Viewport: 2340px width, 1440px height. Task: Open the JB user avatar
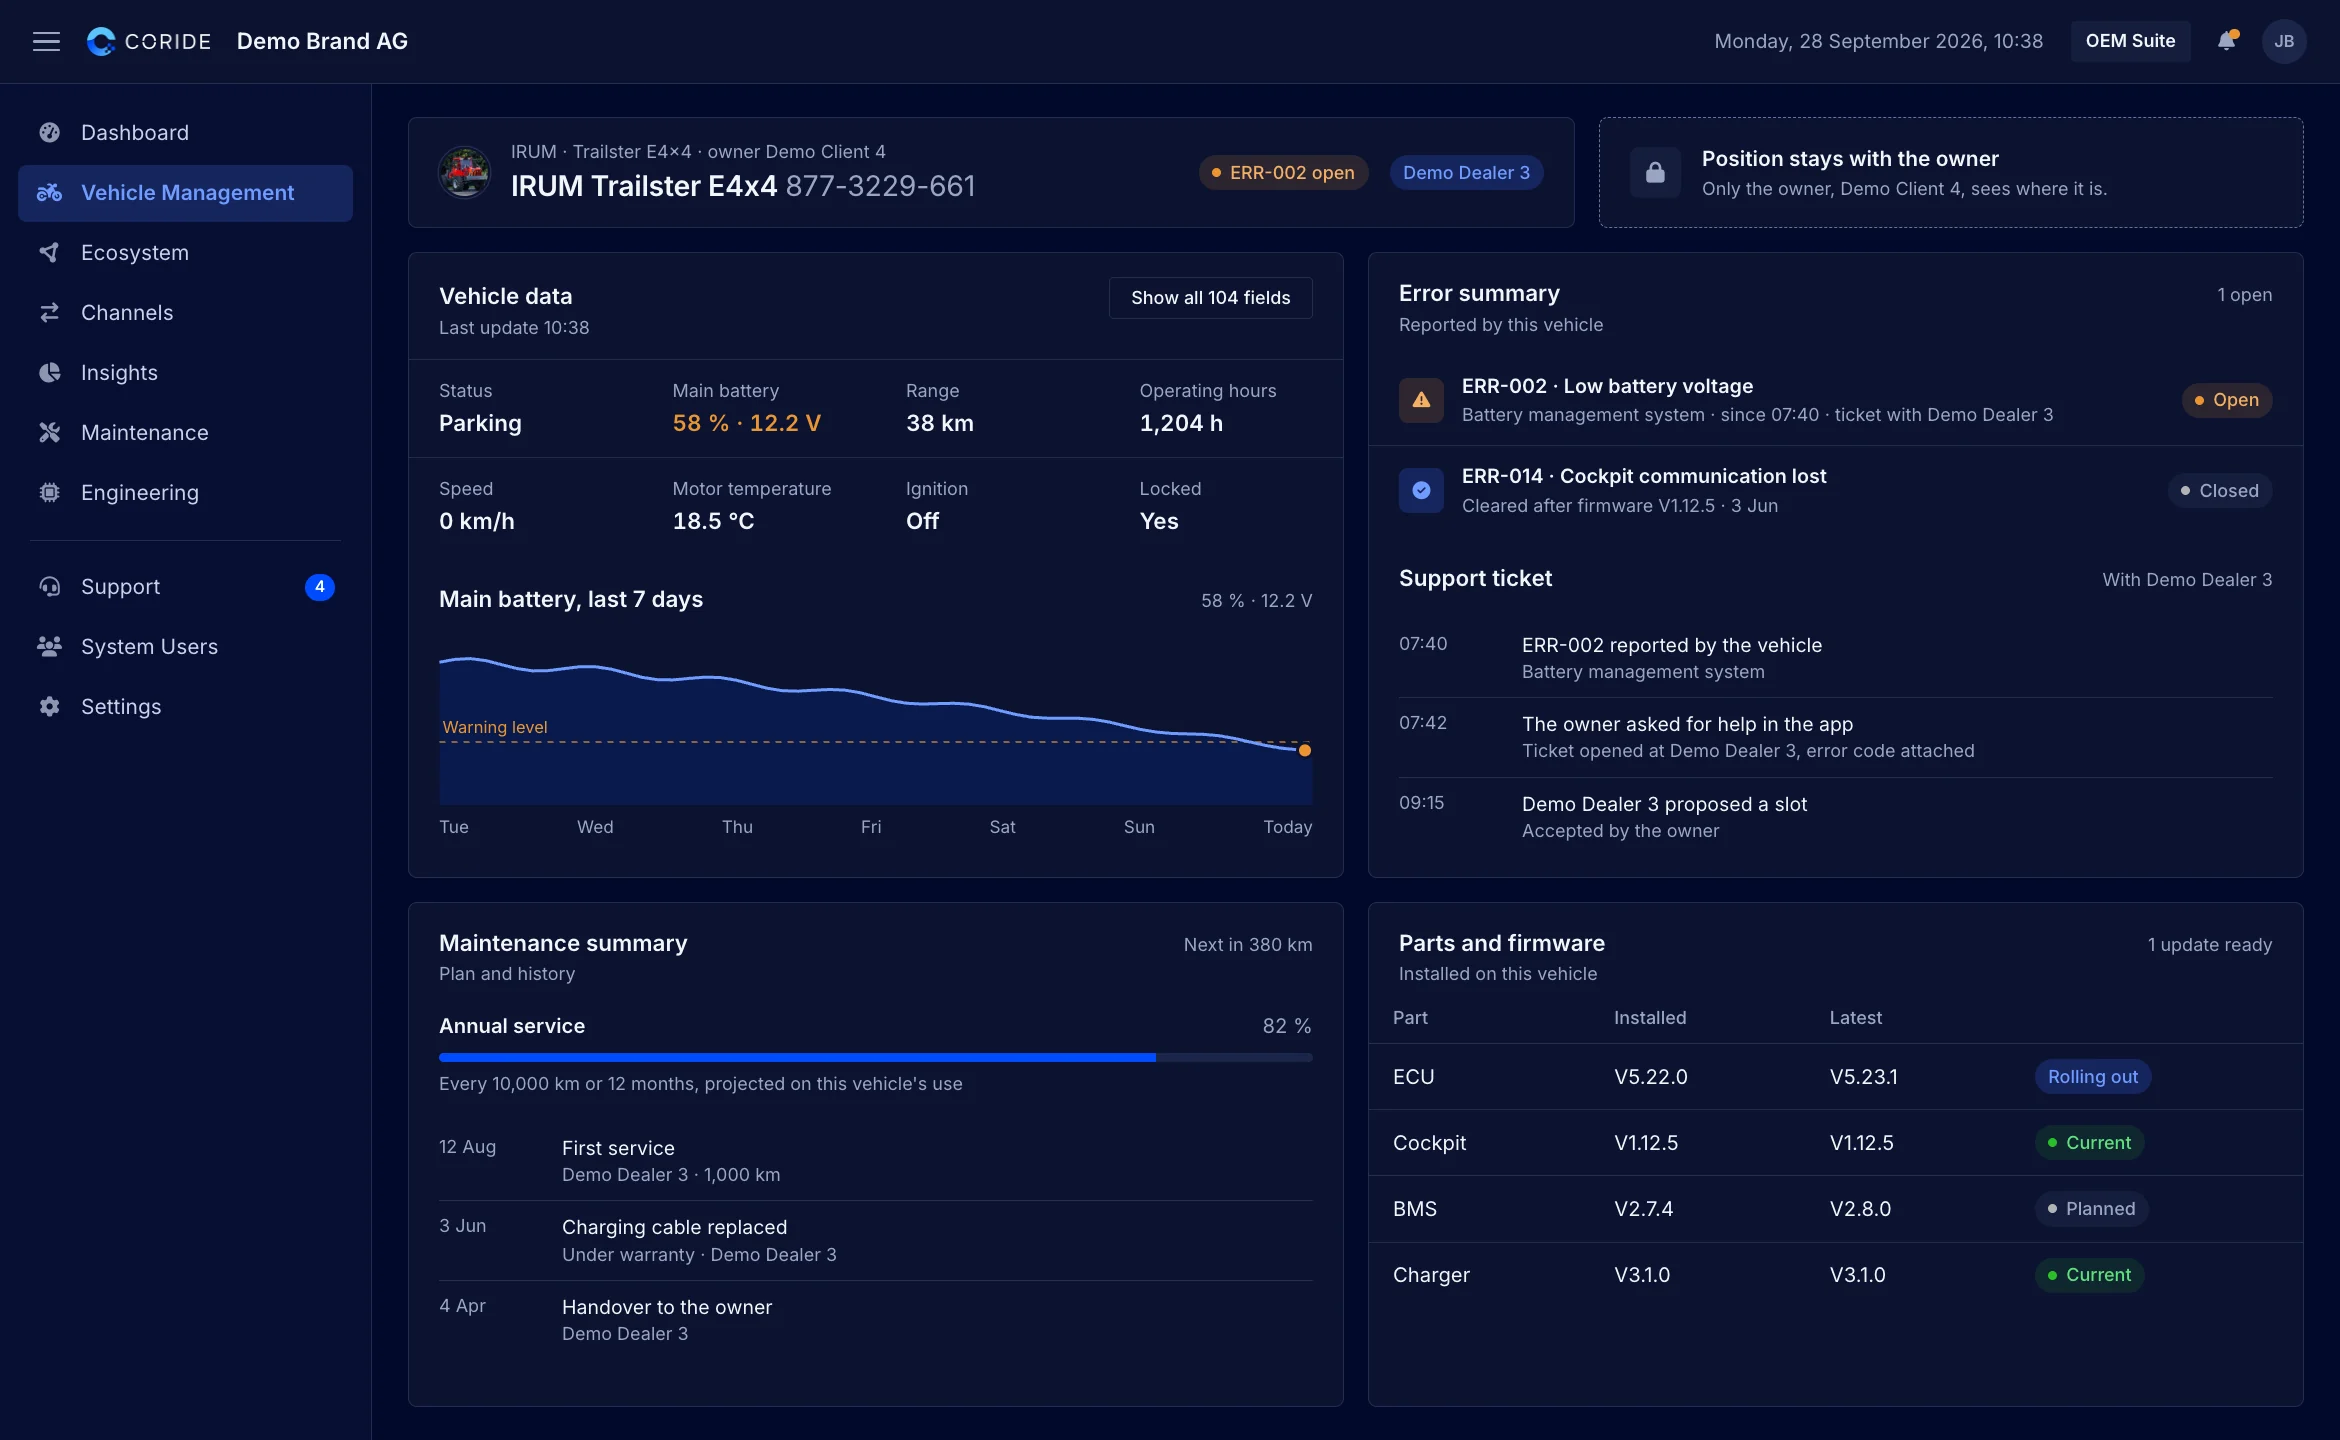pyautogui.click(x=2284, y=41)
